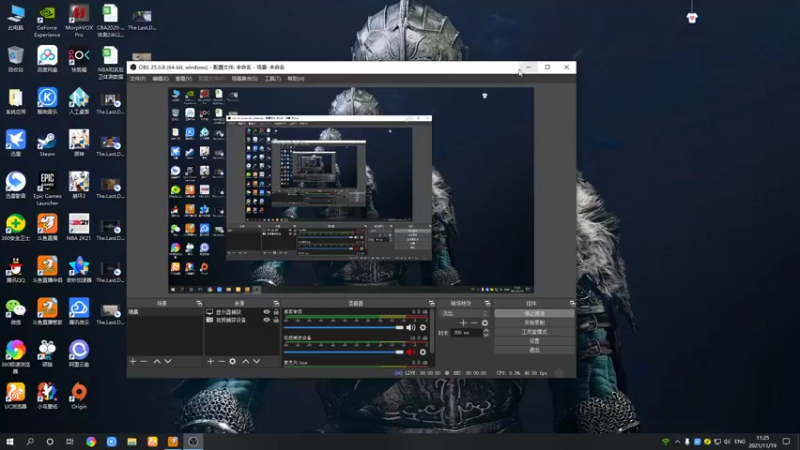Image resolution: width=800 pixels, height=450 pixels.
Task: Toggle visibility eye for 视频捕获设备 source
Action: [x=266, y=320]
